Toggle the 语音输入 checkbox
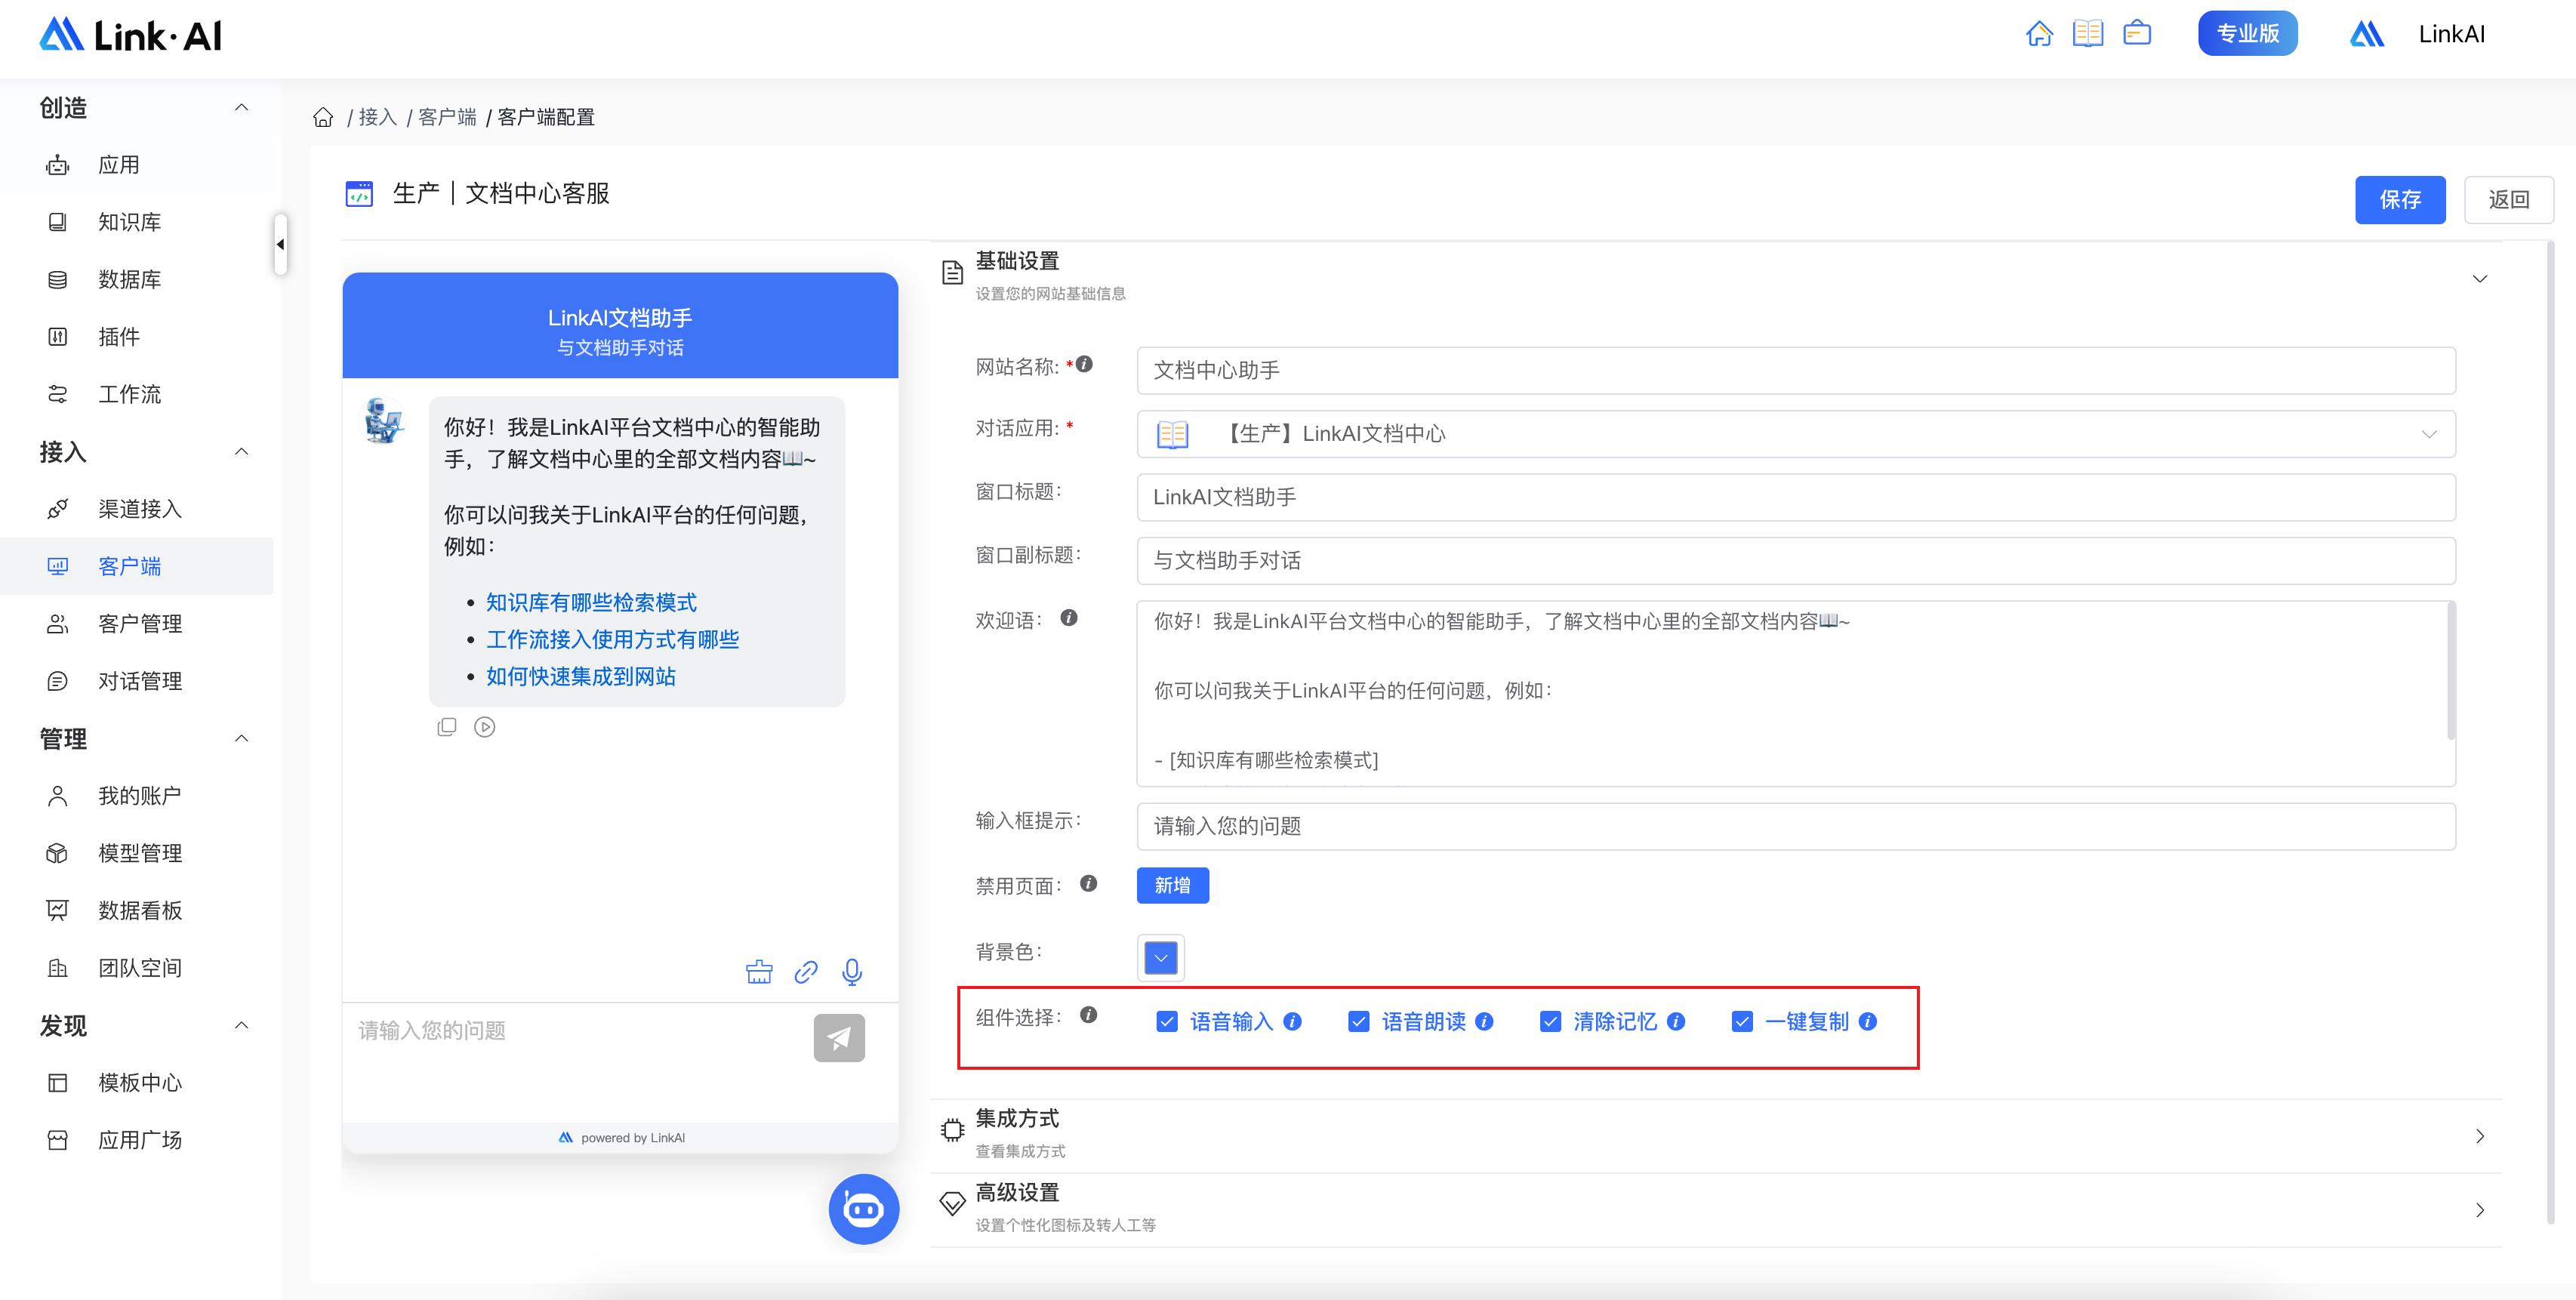 point(1167,1022)
